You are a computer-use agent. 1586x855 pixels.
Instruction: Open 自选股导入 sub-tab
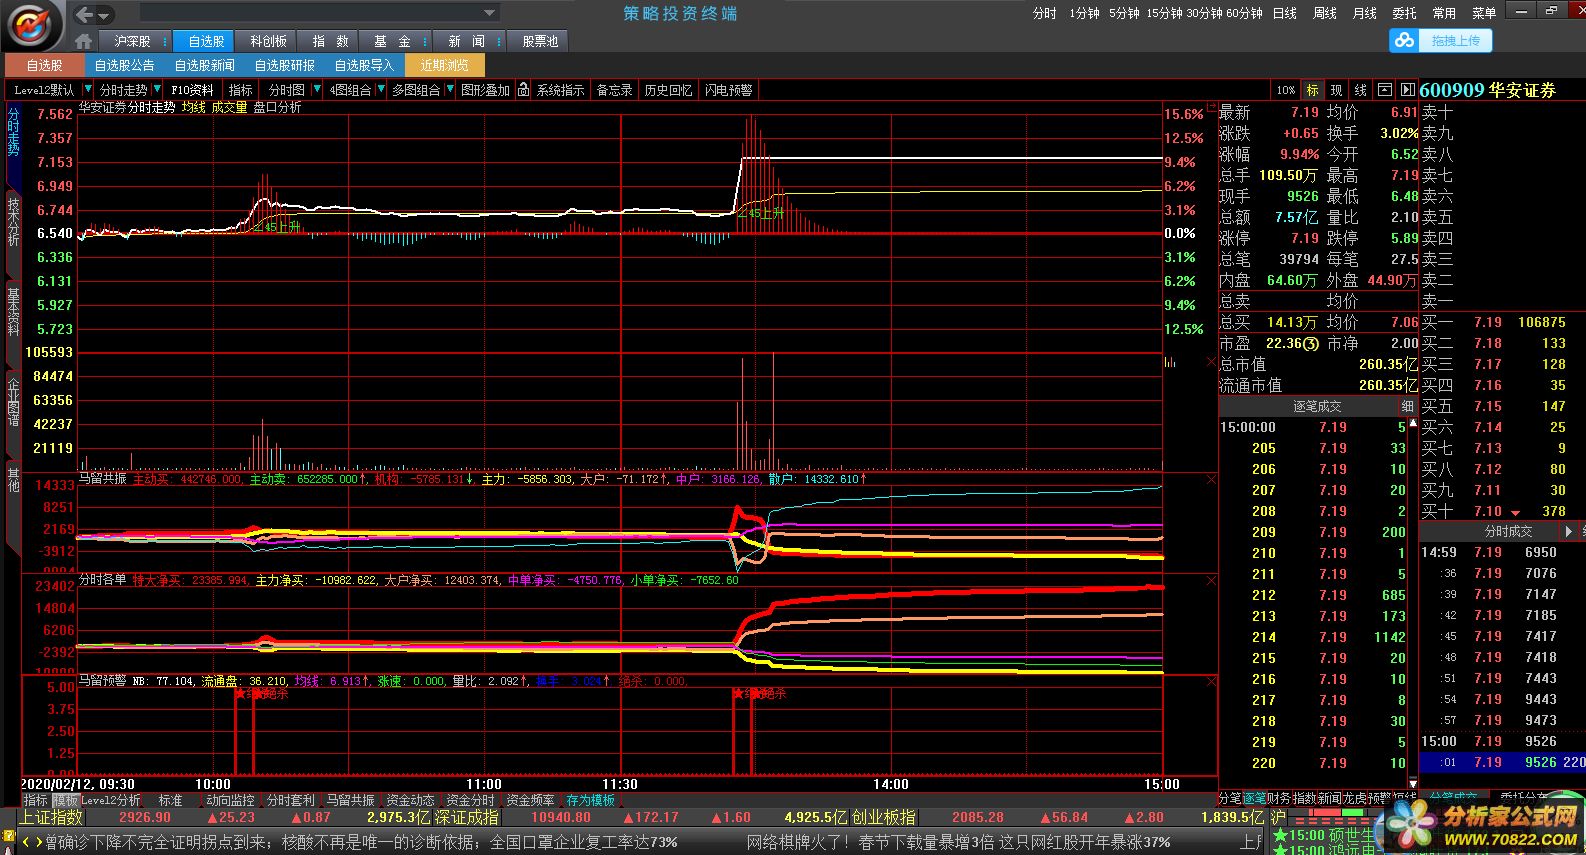pos(364,65)
